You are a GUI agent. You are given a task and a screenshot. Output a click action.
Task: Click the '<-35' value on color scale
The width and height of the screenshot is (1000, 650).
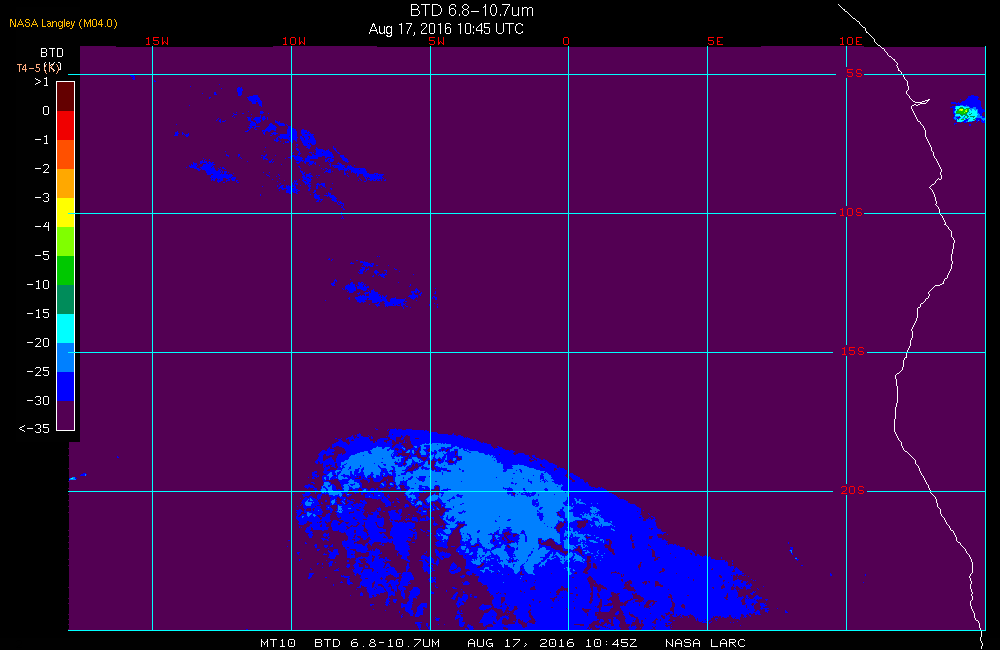[34, 429]
